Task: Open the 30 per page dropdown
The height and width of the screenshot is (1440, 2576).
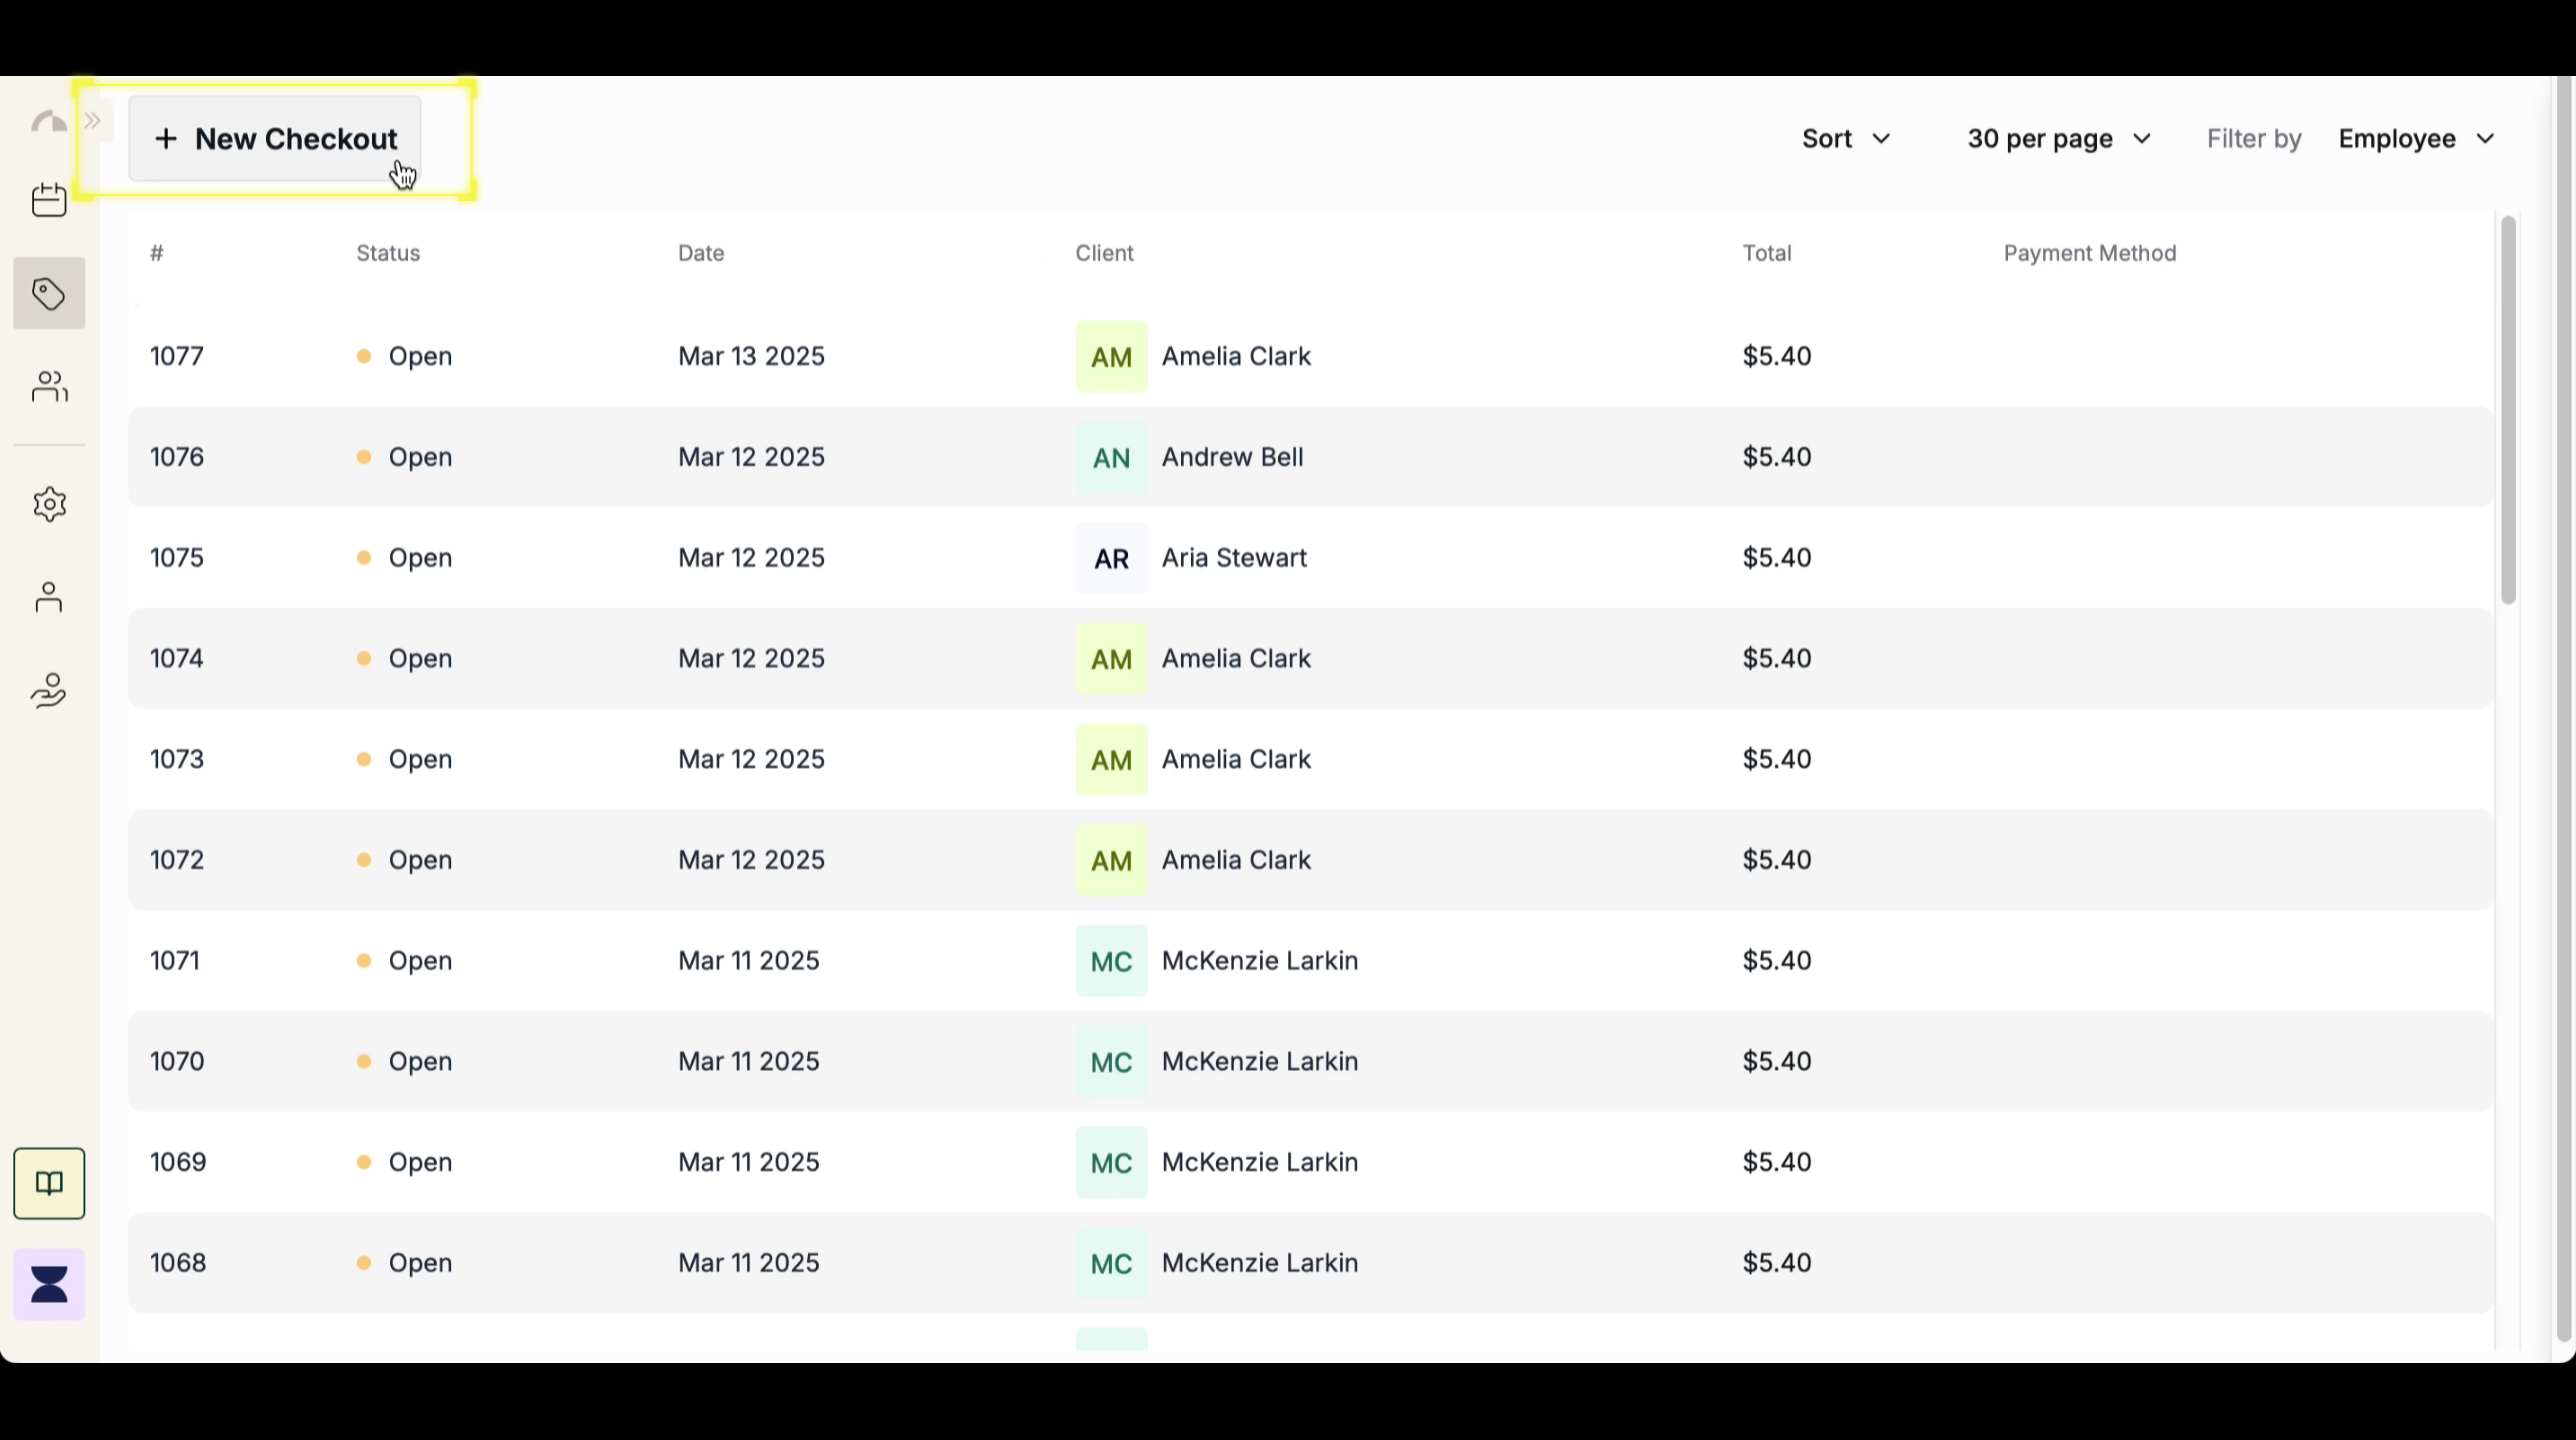Action: click(x=2059, y=138)
